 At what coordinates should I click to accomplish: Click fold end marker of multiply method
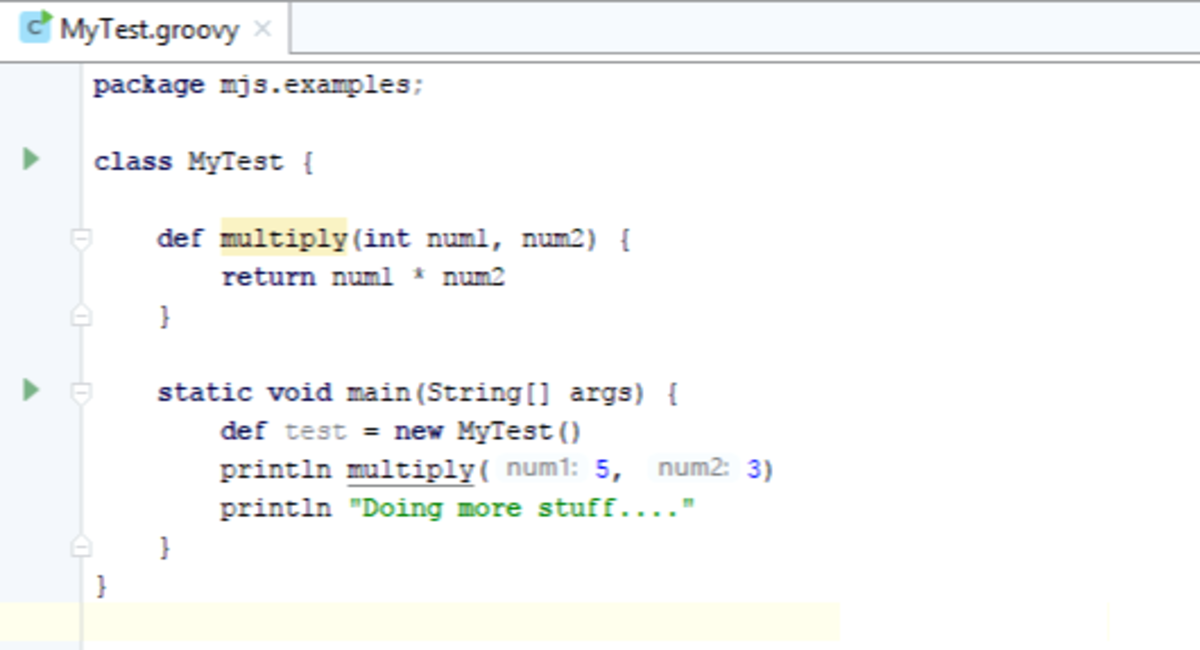(x=81, y=316)
